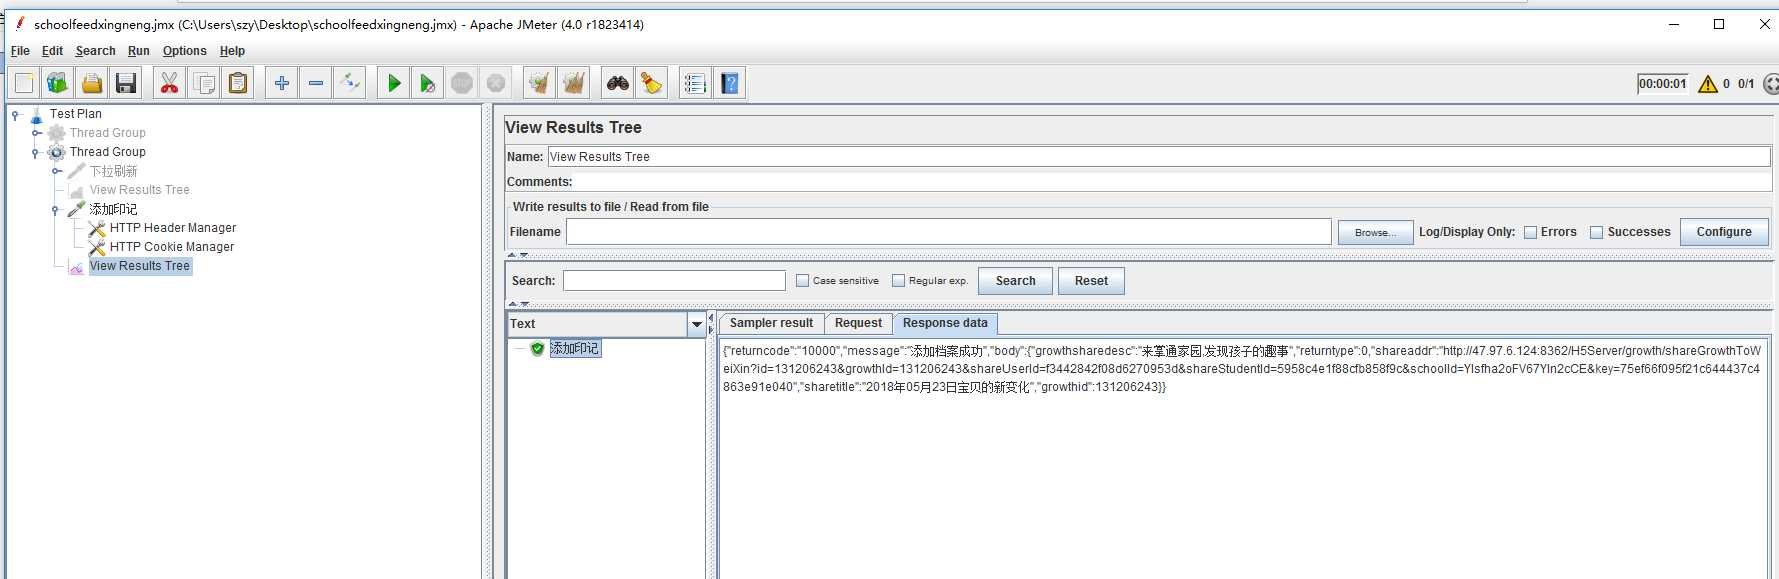Enable the Successes checkbox
The image size is (1779, 579).
coord(1597,232)
